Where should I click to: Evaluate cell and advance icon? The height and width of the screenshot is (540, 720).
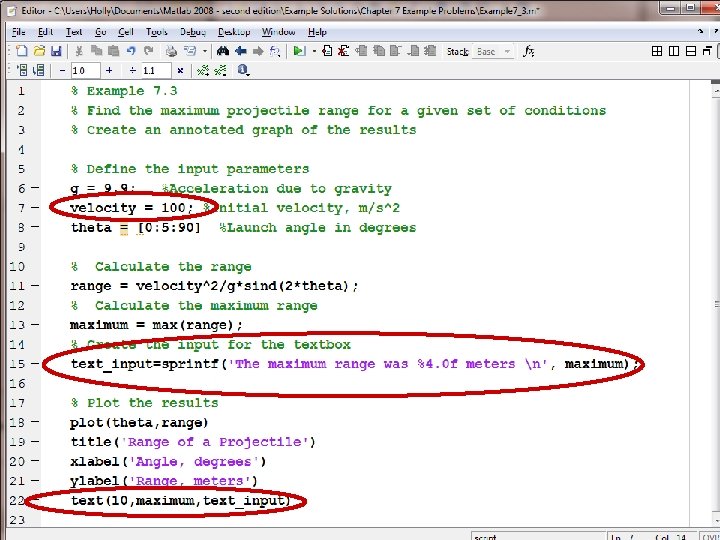[x=220, y=70]
